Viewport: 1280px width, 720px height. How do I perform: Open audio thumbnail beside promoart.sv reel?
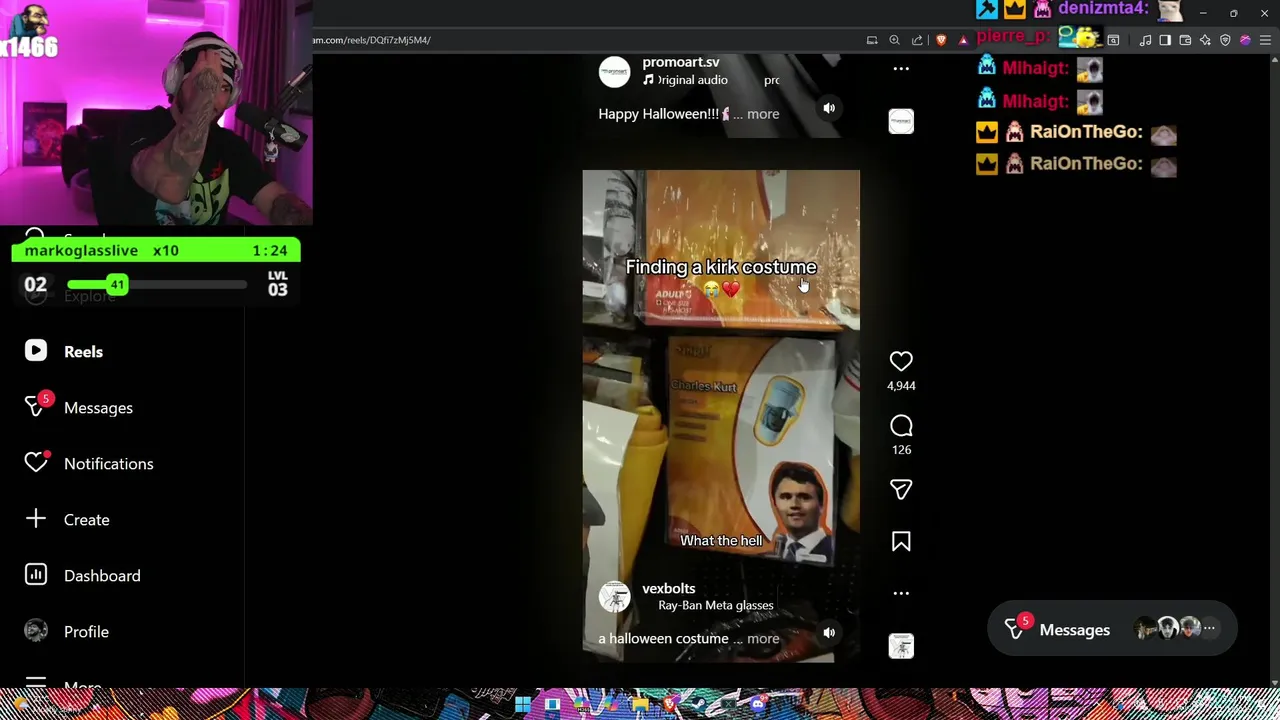pyautogui.click(x=901, y=121)
